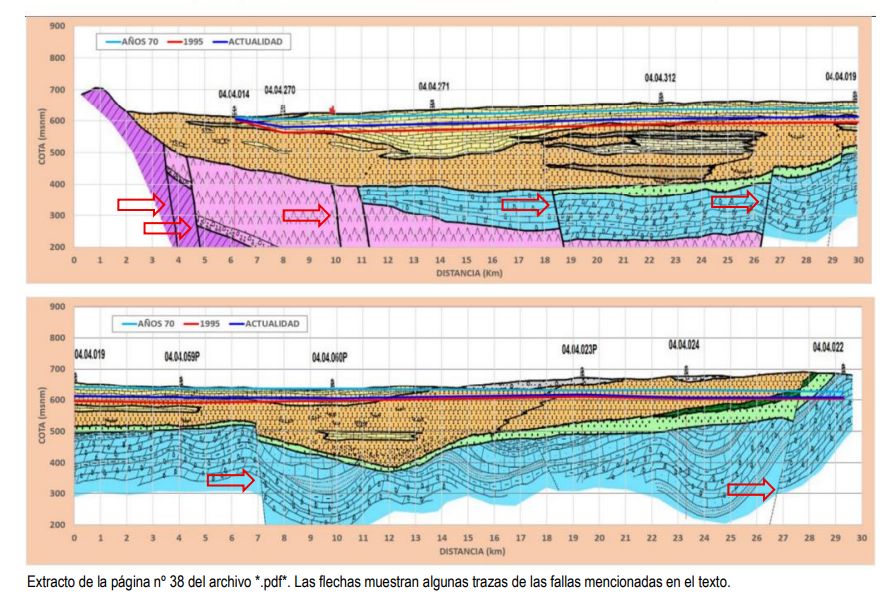
Task: Select the 04.04.019 label in the lower section
Action: (x=90, y=354)
